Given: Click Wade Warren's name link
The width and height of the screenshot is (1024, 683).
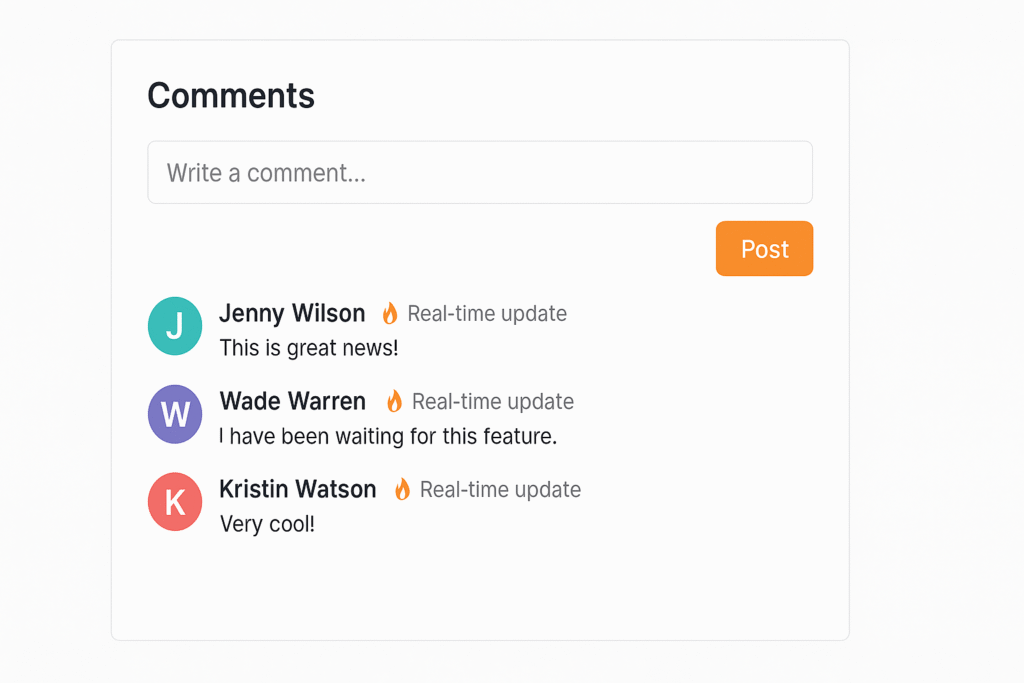Looking at the screenshot, I should click(x=292, y=401).
